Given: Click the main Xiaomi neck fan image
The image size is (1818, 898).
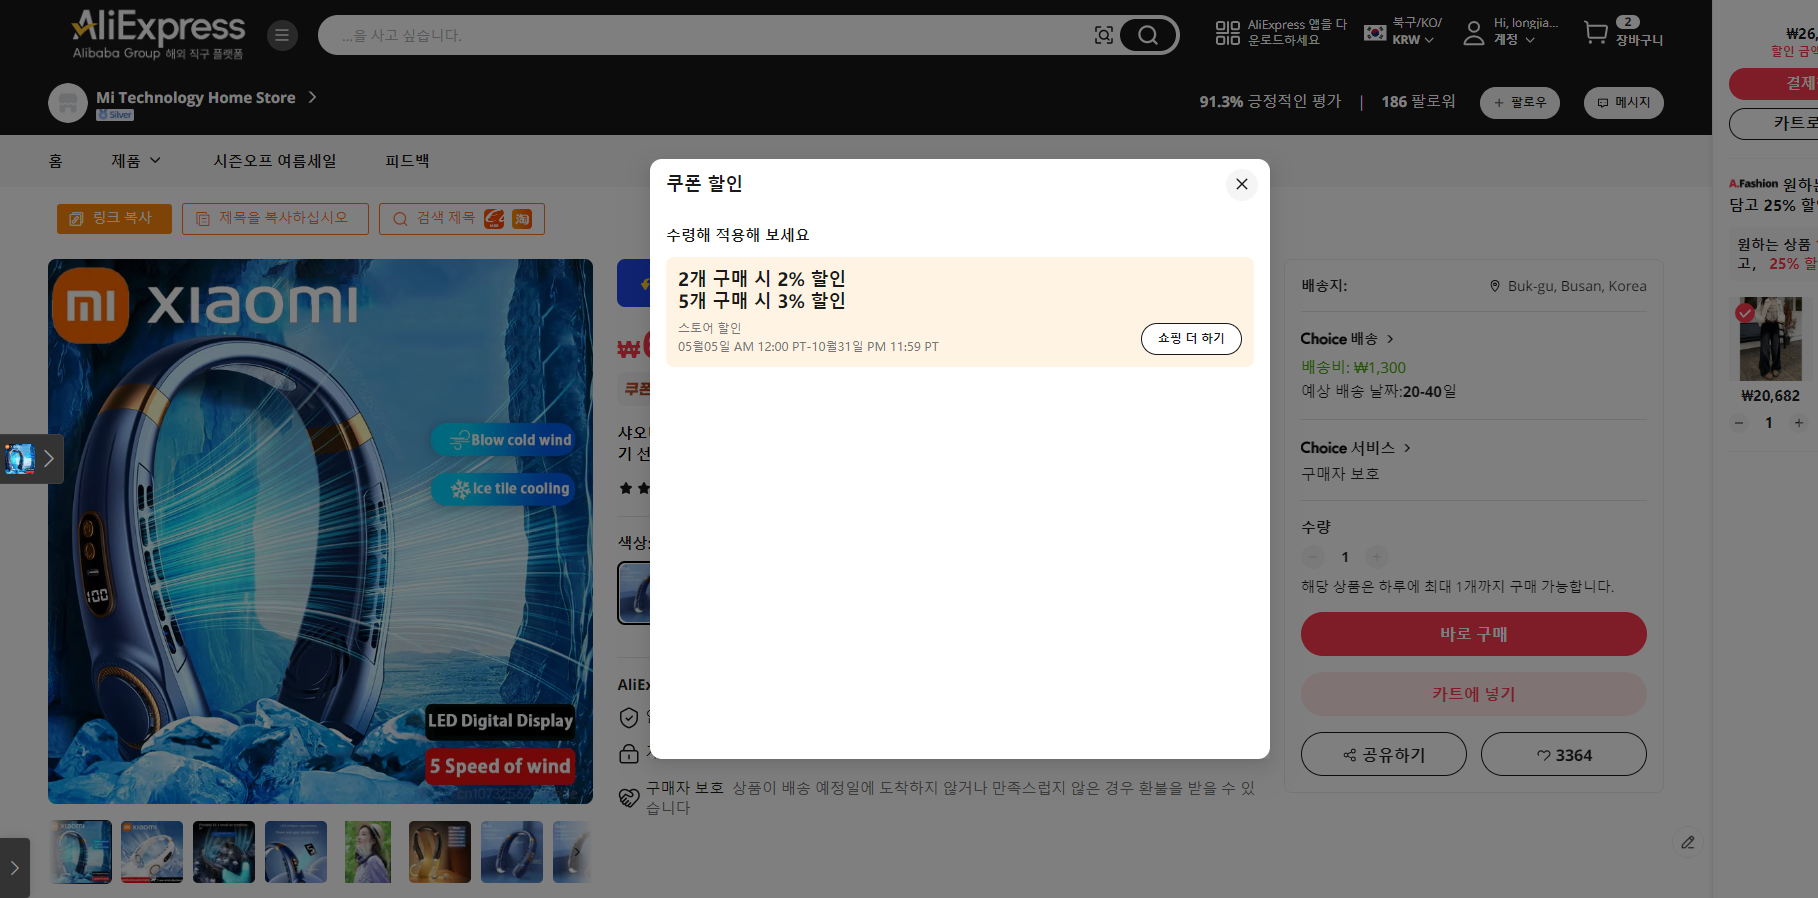Looking at the screenshot, I should pos(320,531).
